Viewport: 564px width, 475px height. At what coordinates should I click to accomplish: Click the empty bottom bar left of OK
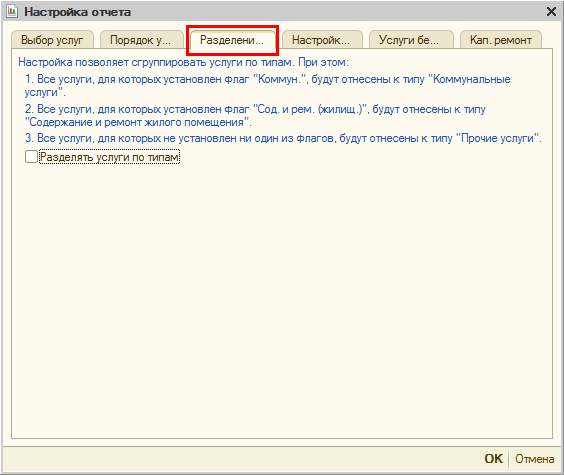(x=241, y=459)
